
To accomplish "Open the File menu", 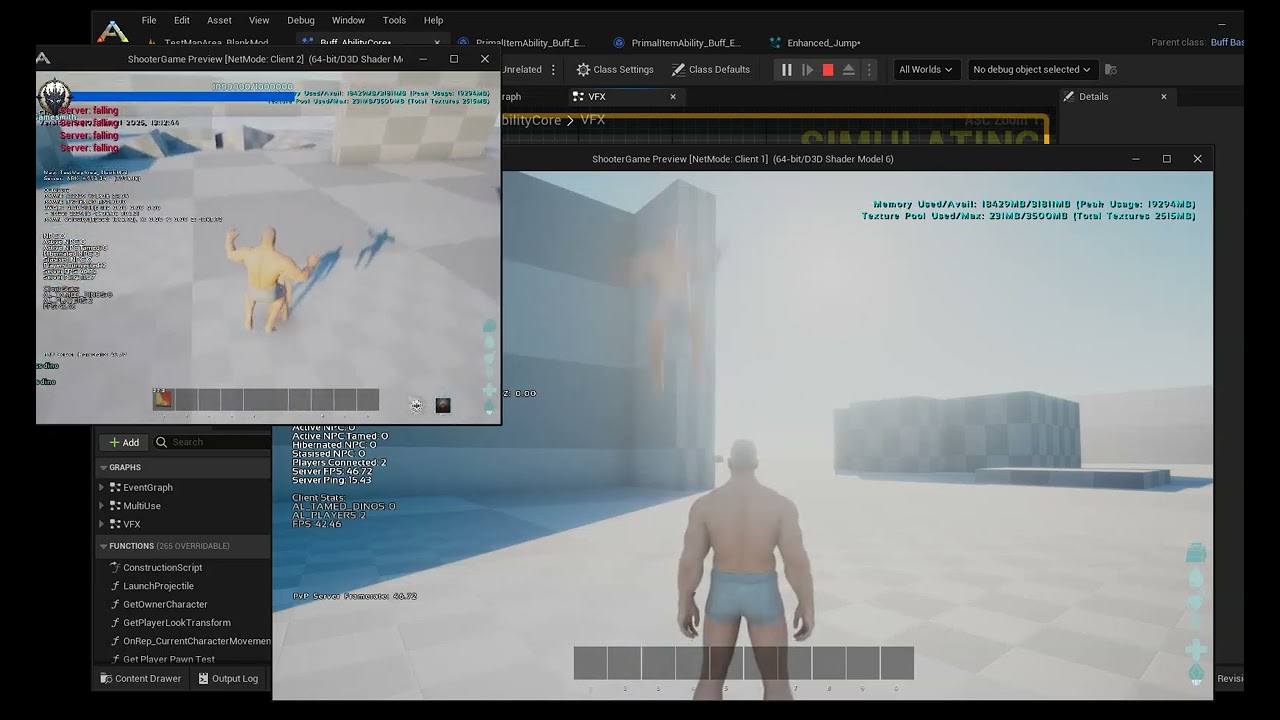I will coord(149,20).
